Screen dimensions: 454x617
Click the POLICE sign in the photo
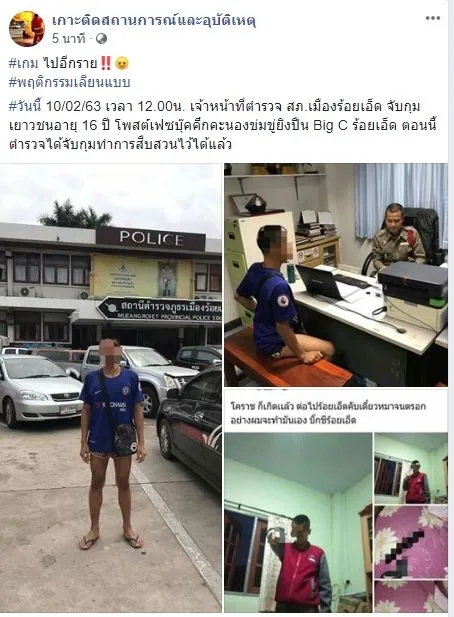click(151, 238)
